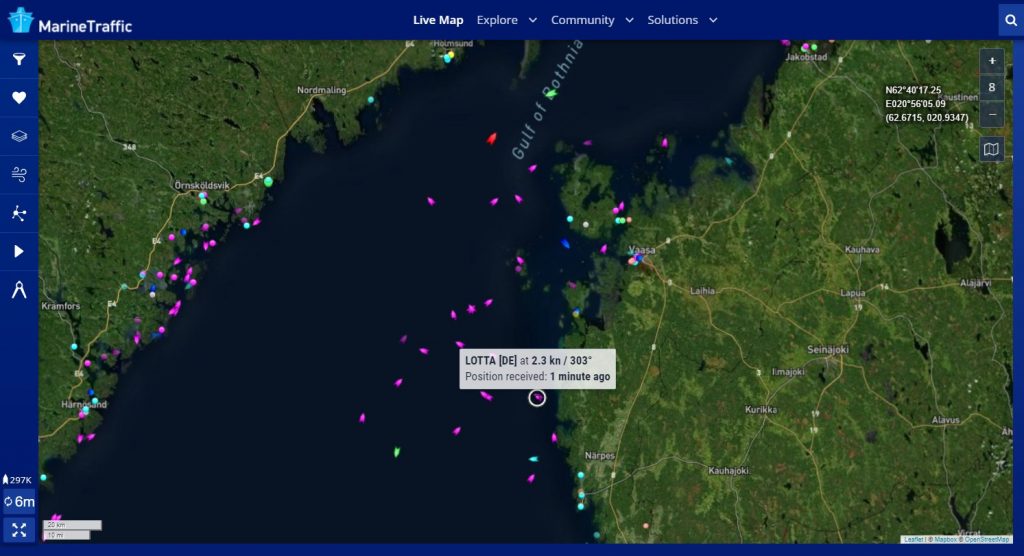Zoom out with the minus button

[991, 113]
